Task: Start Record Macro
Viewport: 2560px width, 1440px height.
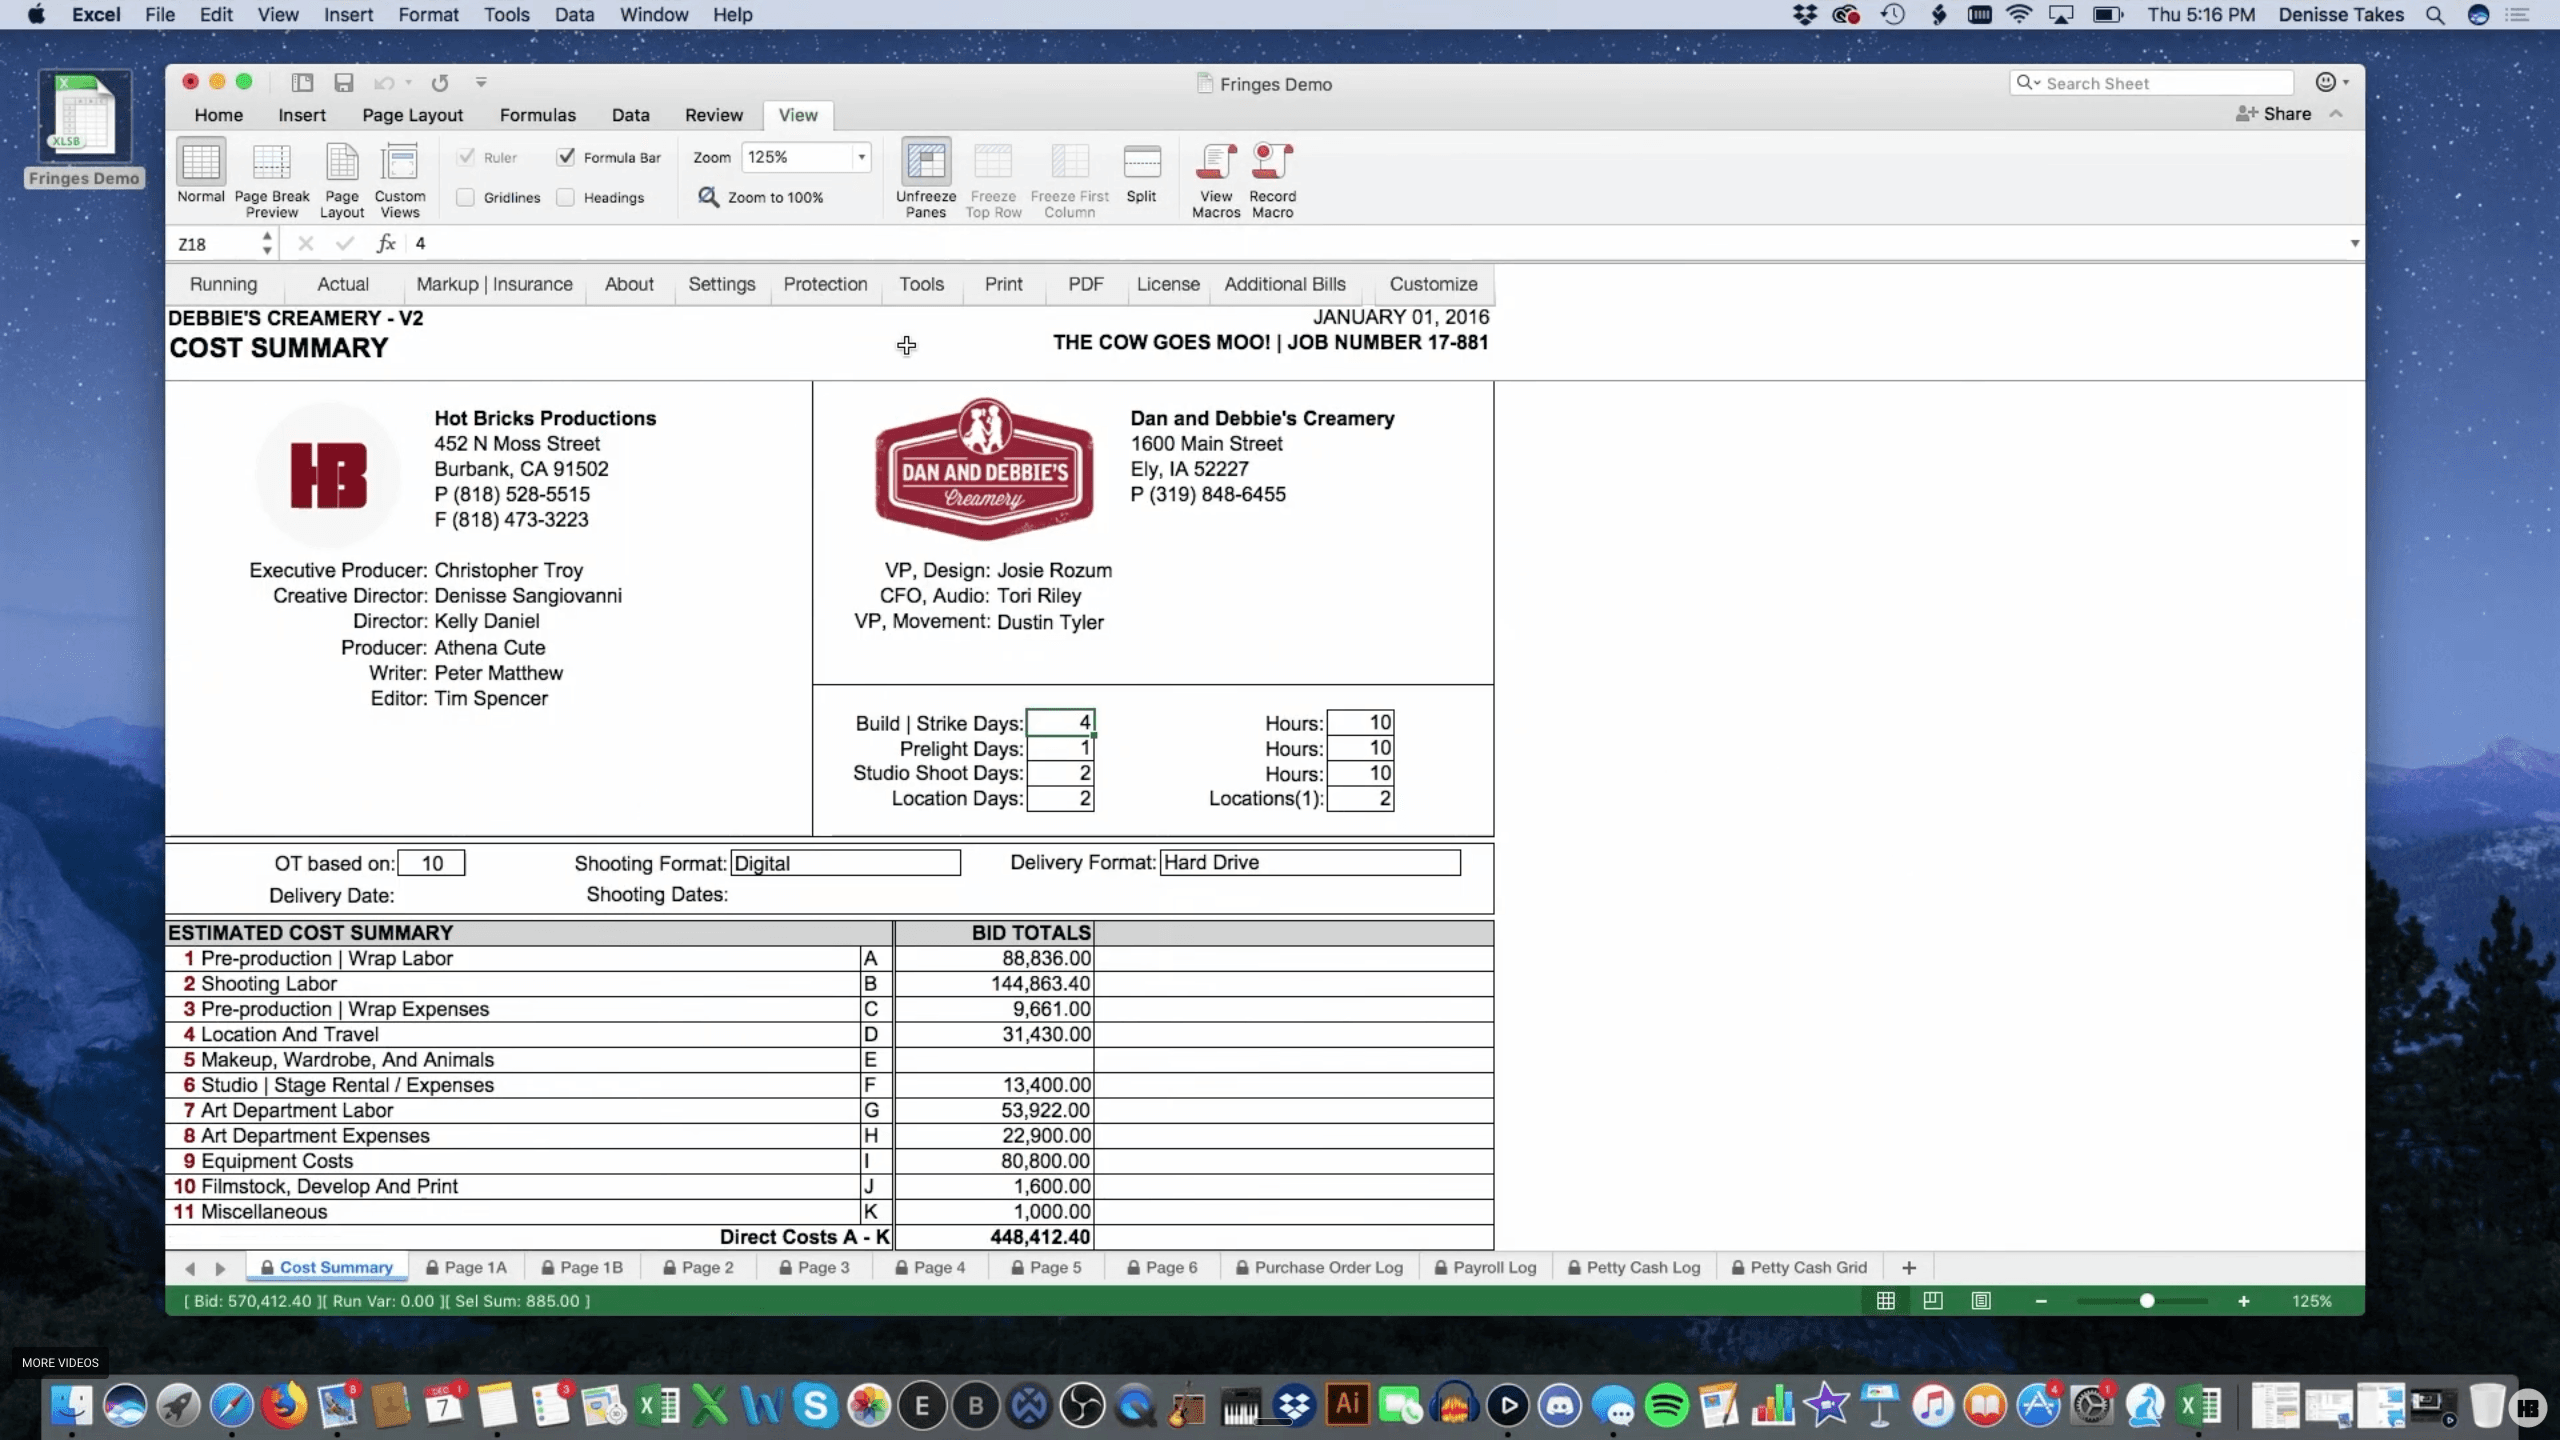Action: 1272,163
